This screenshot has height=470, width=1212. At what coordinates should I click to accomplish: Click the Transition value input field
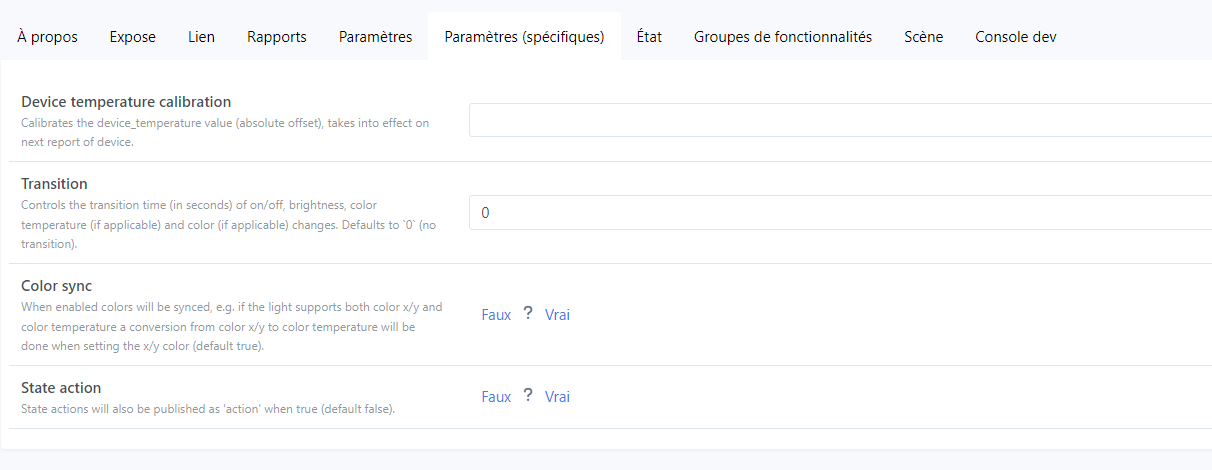[x=840, y=212]
